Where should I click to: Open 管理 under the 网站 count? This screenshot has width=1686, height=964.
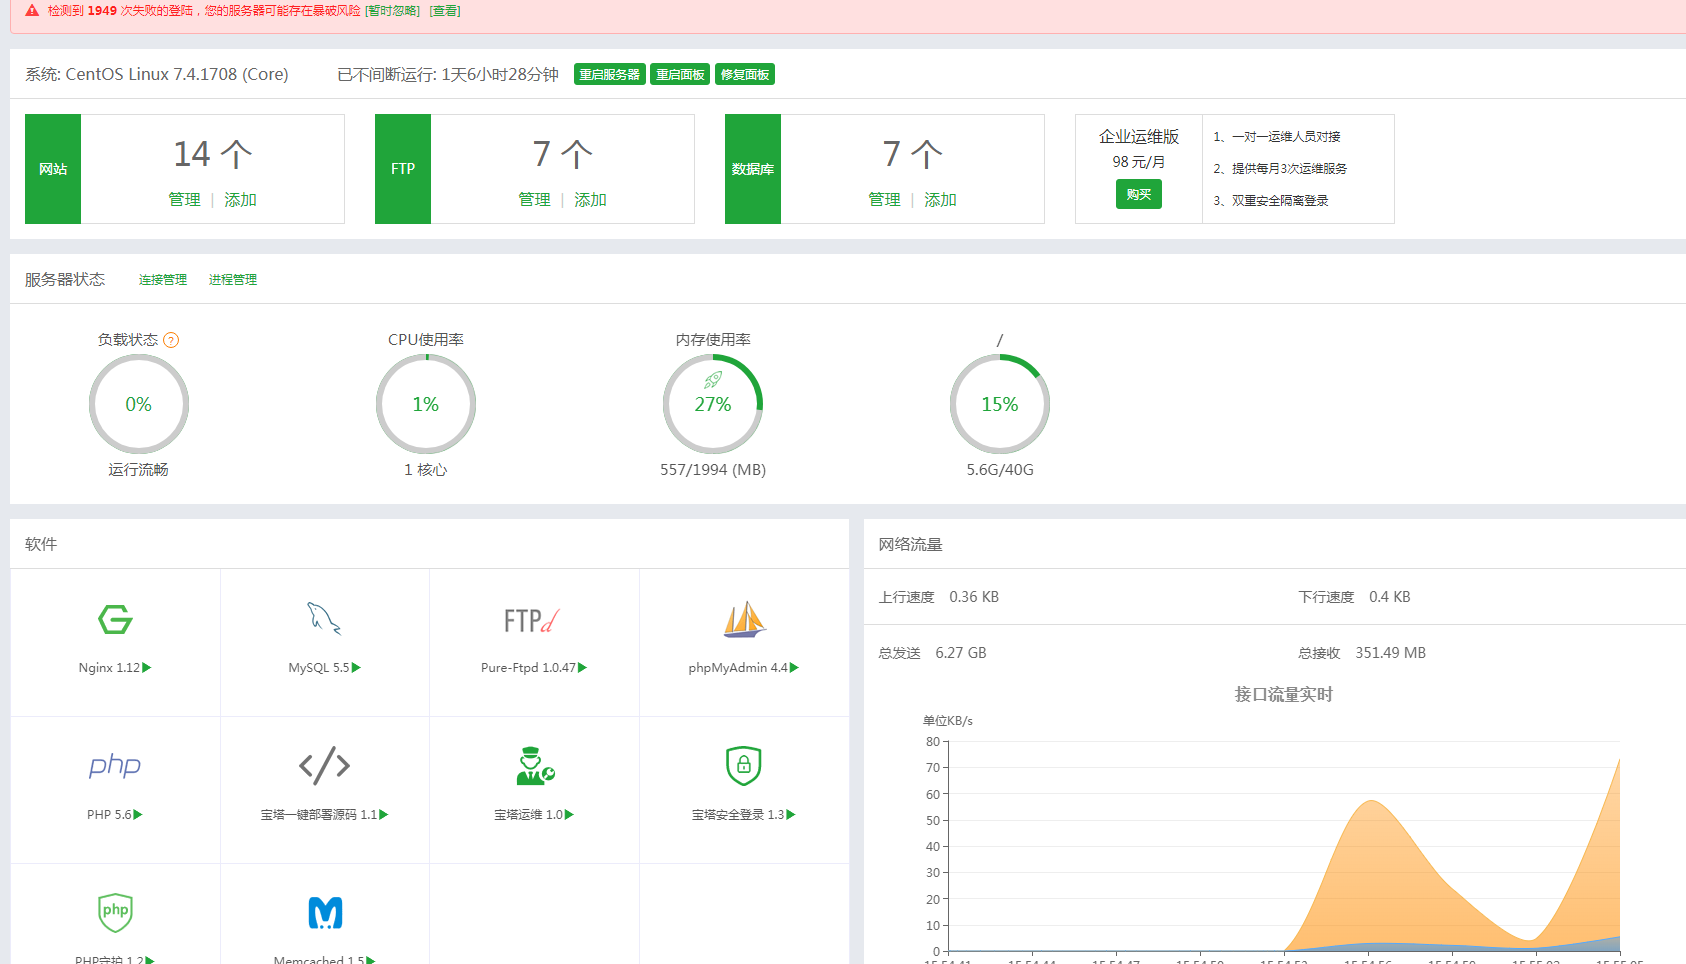(x=184, y=200)
